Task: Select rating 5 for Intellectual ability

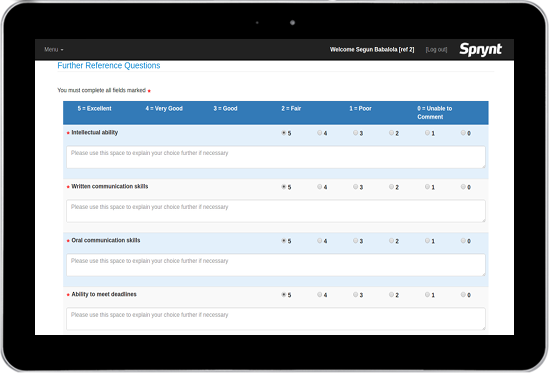Action: click(284, 133)
